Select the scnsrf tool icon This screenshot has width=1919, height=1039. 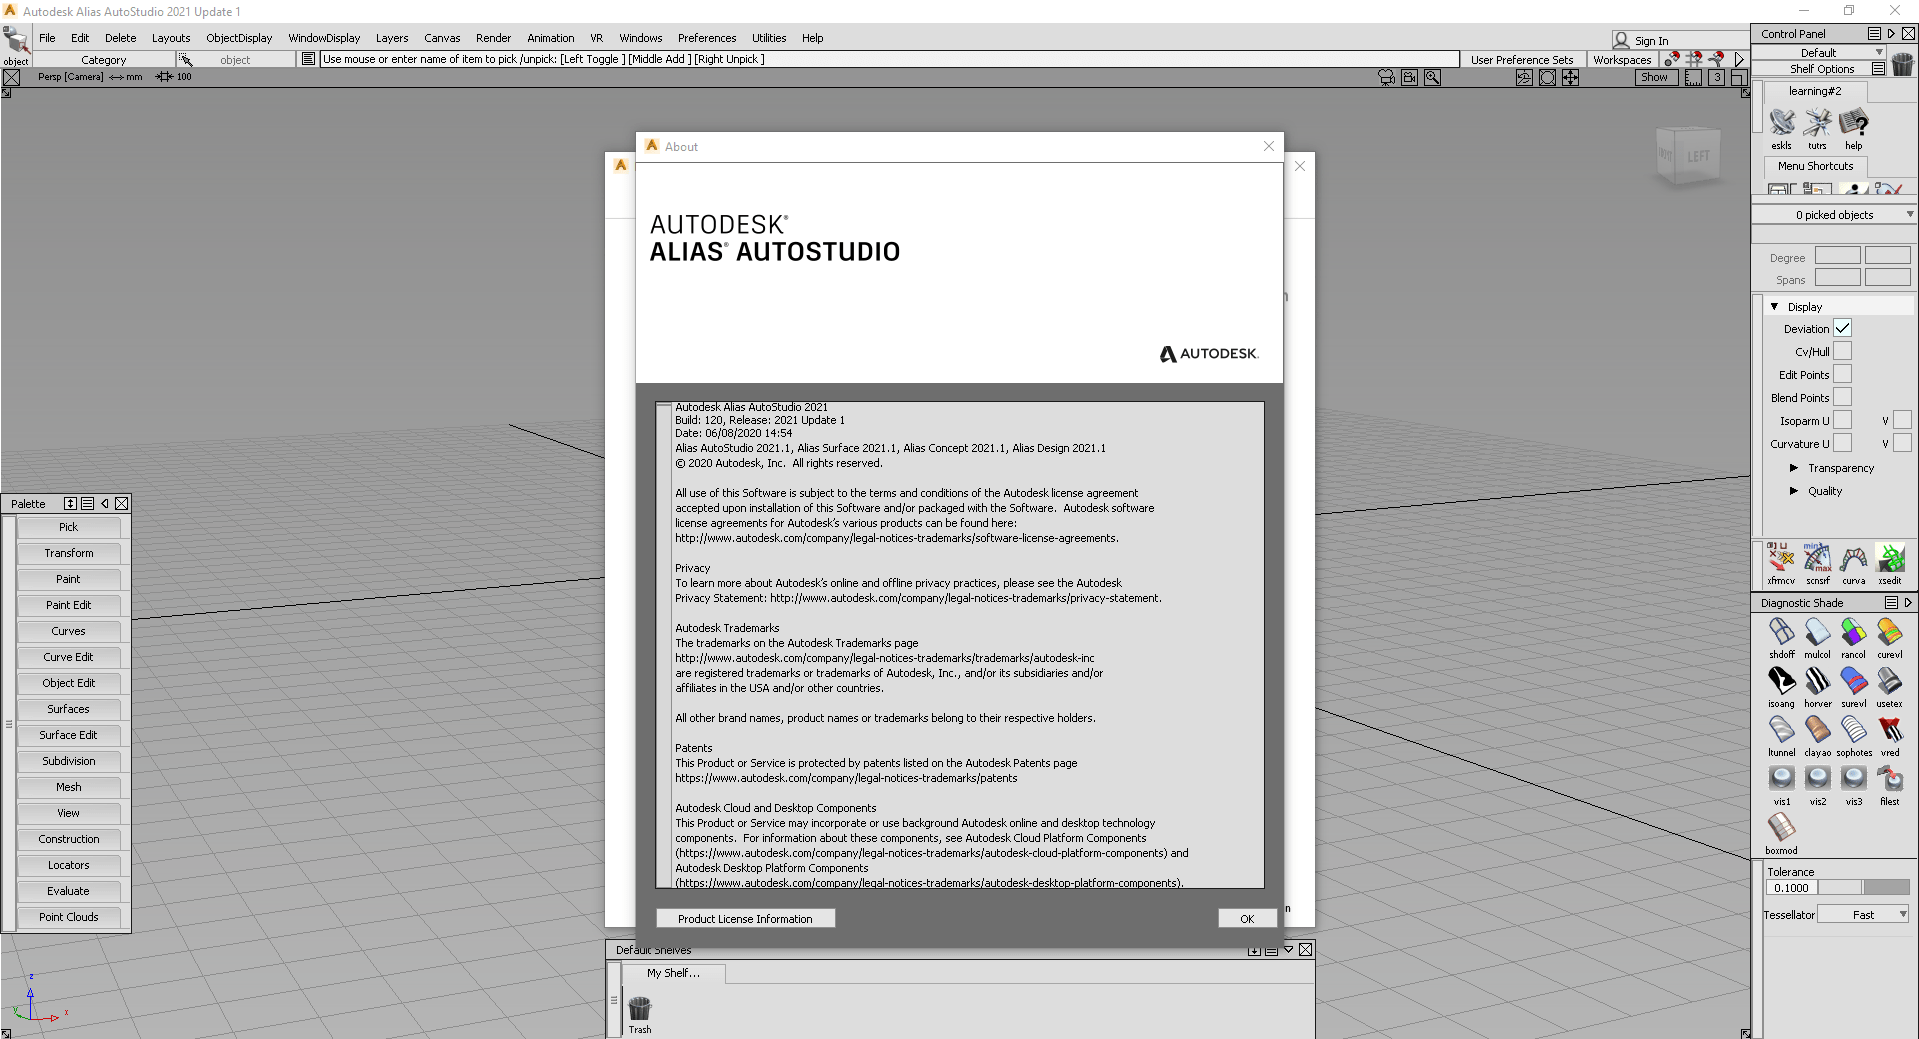click(x=1817, y=558)
